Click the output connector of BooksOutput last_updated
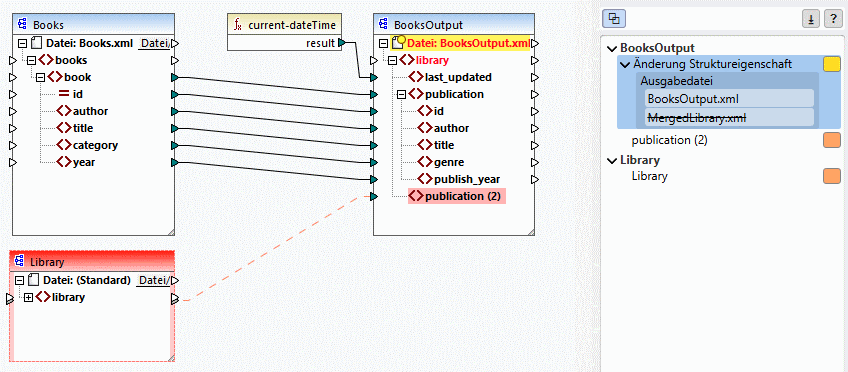Viewport: 848px width, 372px height. pos(535,77)
